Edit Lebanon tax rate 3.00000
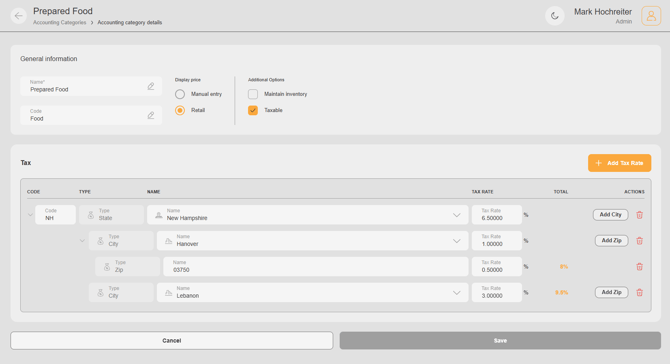Screen dimensions: 670x364 pyautogui.click(x=497, y=293)
